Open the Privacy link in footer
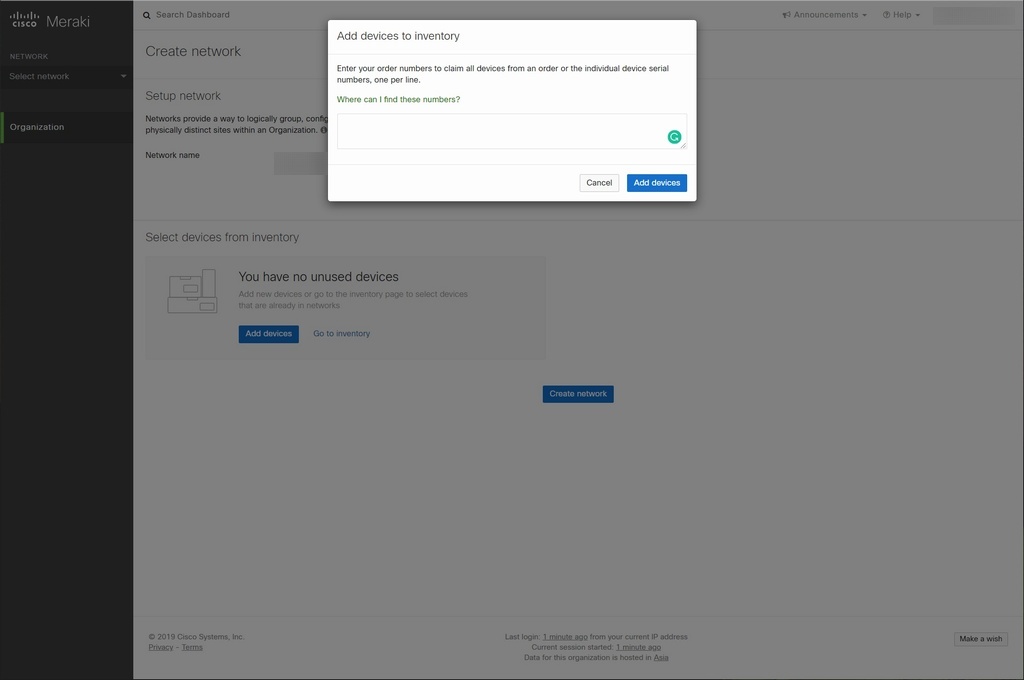 (x=161, y=647)
